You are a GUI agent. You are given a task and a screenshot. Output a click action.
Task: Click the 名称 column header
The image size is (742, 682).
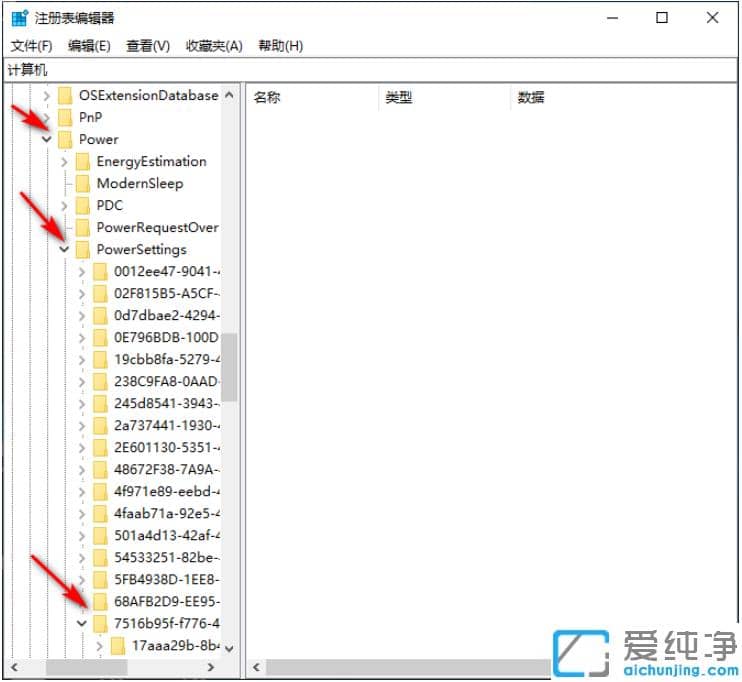tap(267, 97)
